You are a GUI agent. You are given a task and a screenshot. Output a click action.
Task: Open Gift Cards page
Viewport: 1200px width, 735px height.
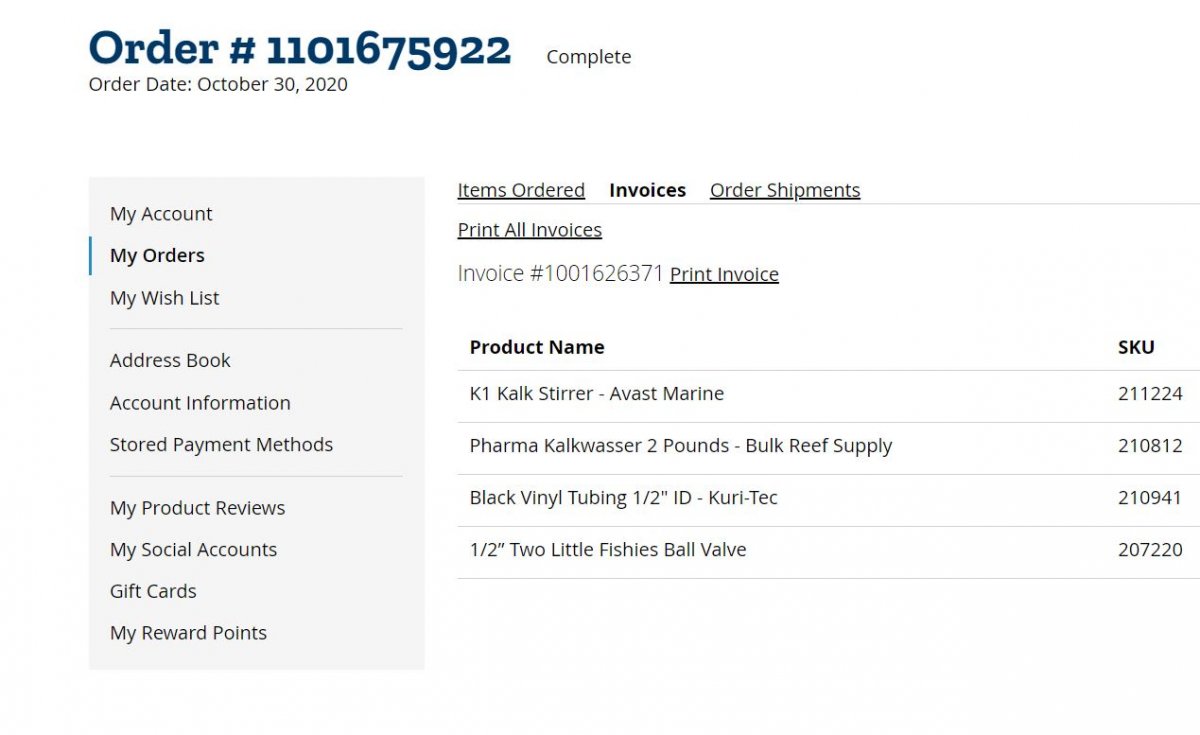point(153,591)
